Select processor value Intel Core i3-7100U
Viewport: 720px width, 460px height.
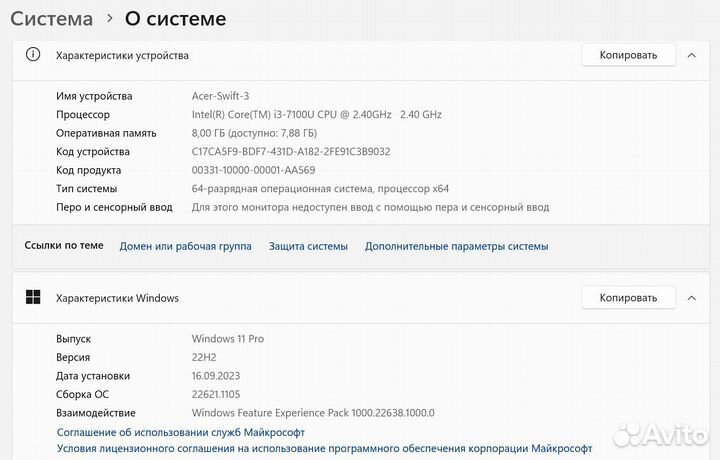(x=317, y=114)
